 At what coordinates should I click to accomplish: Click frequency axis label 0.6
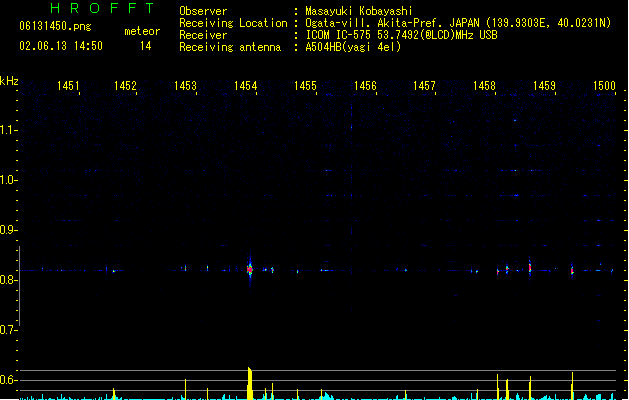tap(8, 380)
